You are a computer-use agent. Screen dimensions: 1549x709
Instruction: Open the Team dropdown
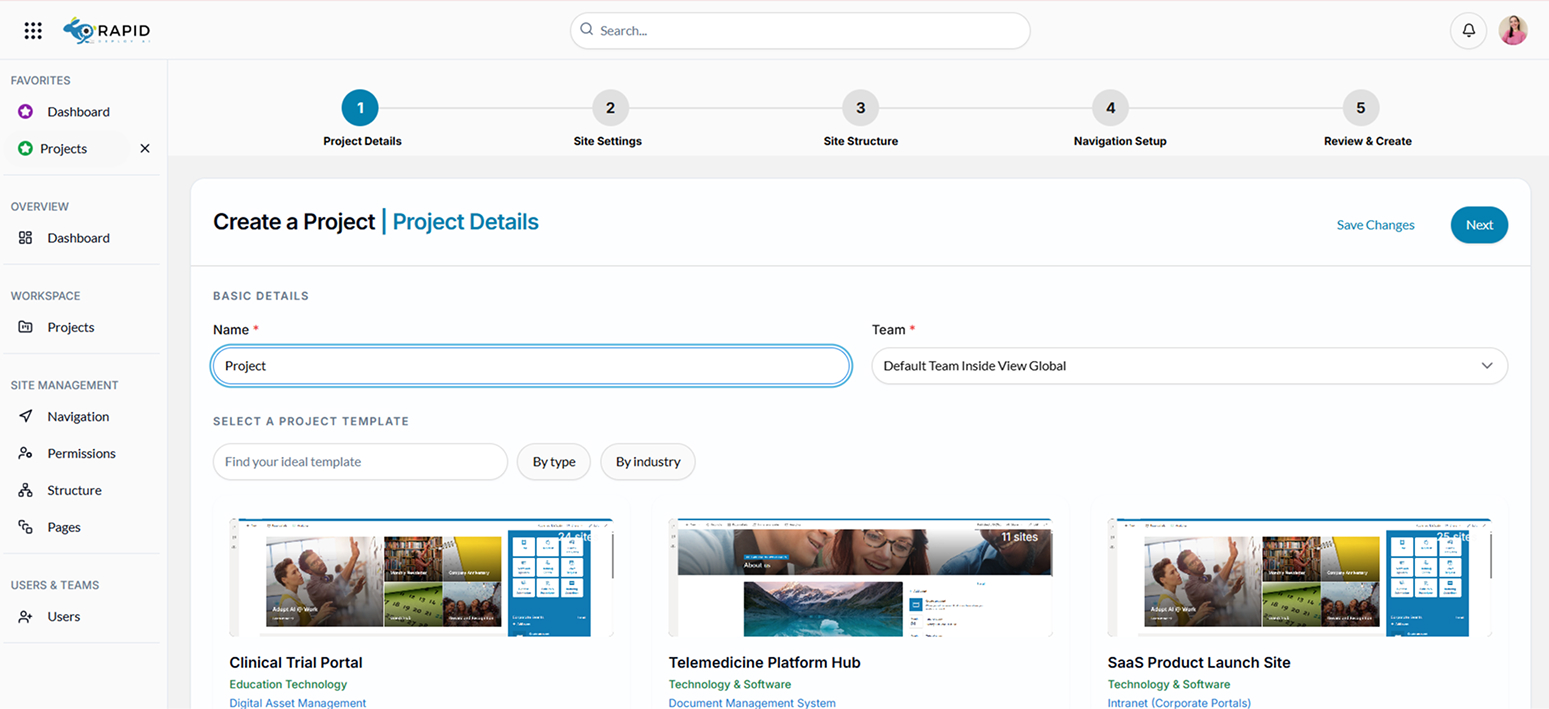pos(1188,366)
